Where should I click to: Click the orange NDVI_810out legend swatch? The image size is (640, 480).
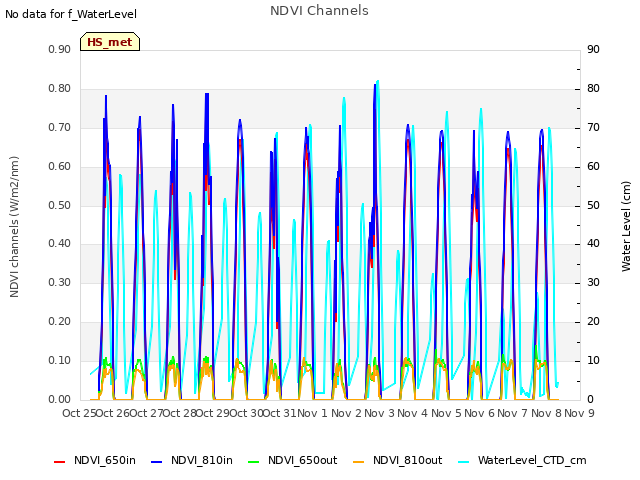[359, 462]
